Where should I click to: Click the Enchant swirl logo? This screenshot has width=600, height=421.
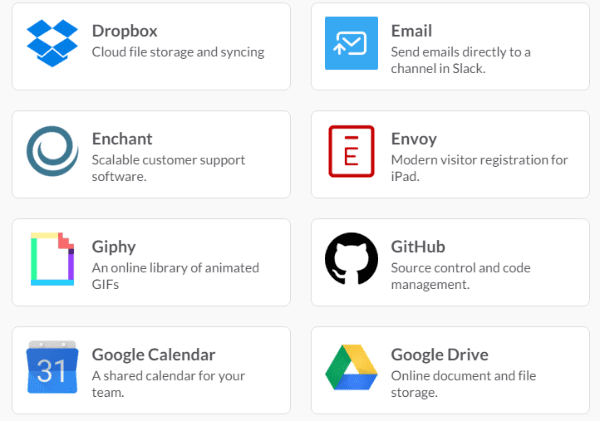click(52, 151)
